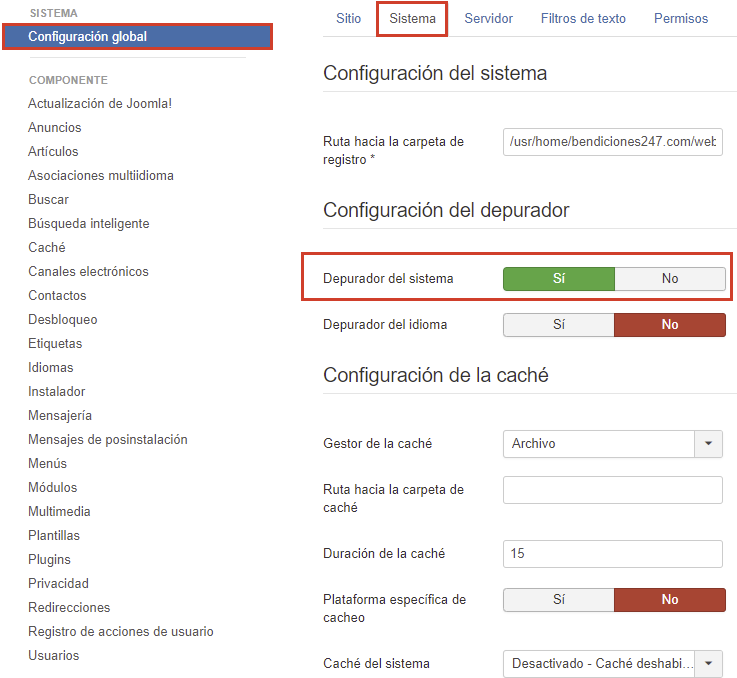Open the Permisos tab
The image size is (737, 678).
tap(680, 19)
